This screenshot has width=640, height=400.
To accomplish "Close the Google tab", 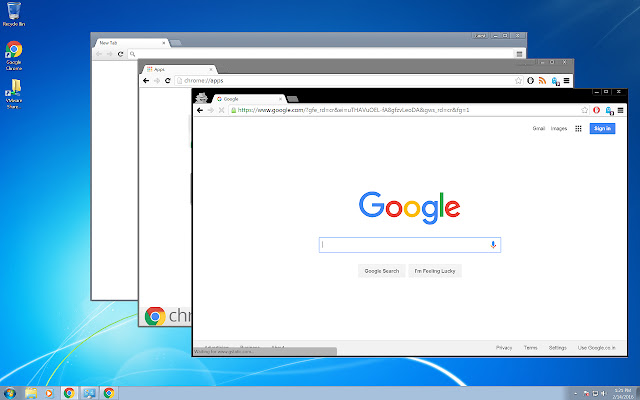I will (280, 99).
